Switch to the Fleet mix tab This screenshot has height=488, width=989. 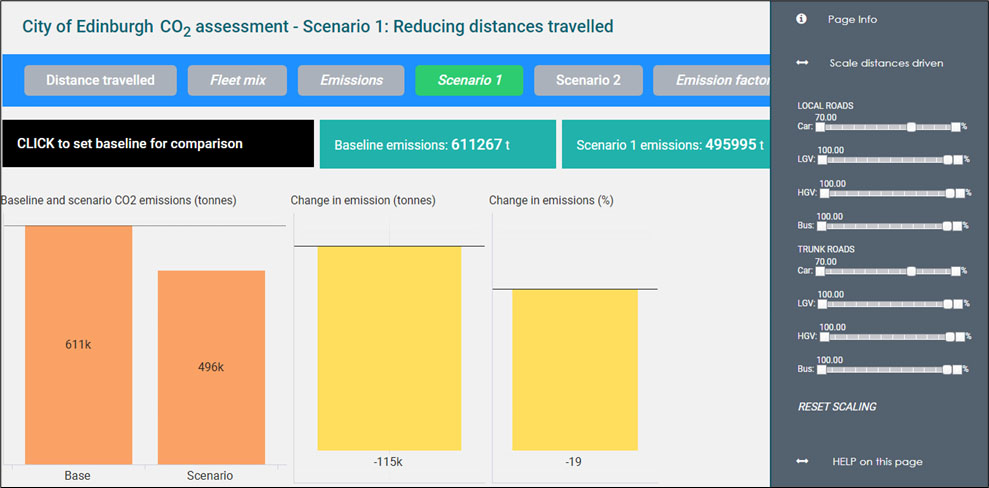click(237, 80)
